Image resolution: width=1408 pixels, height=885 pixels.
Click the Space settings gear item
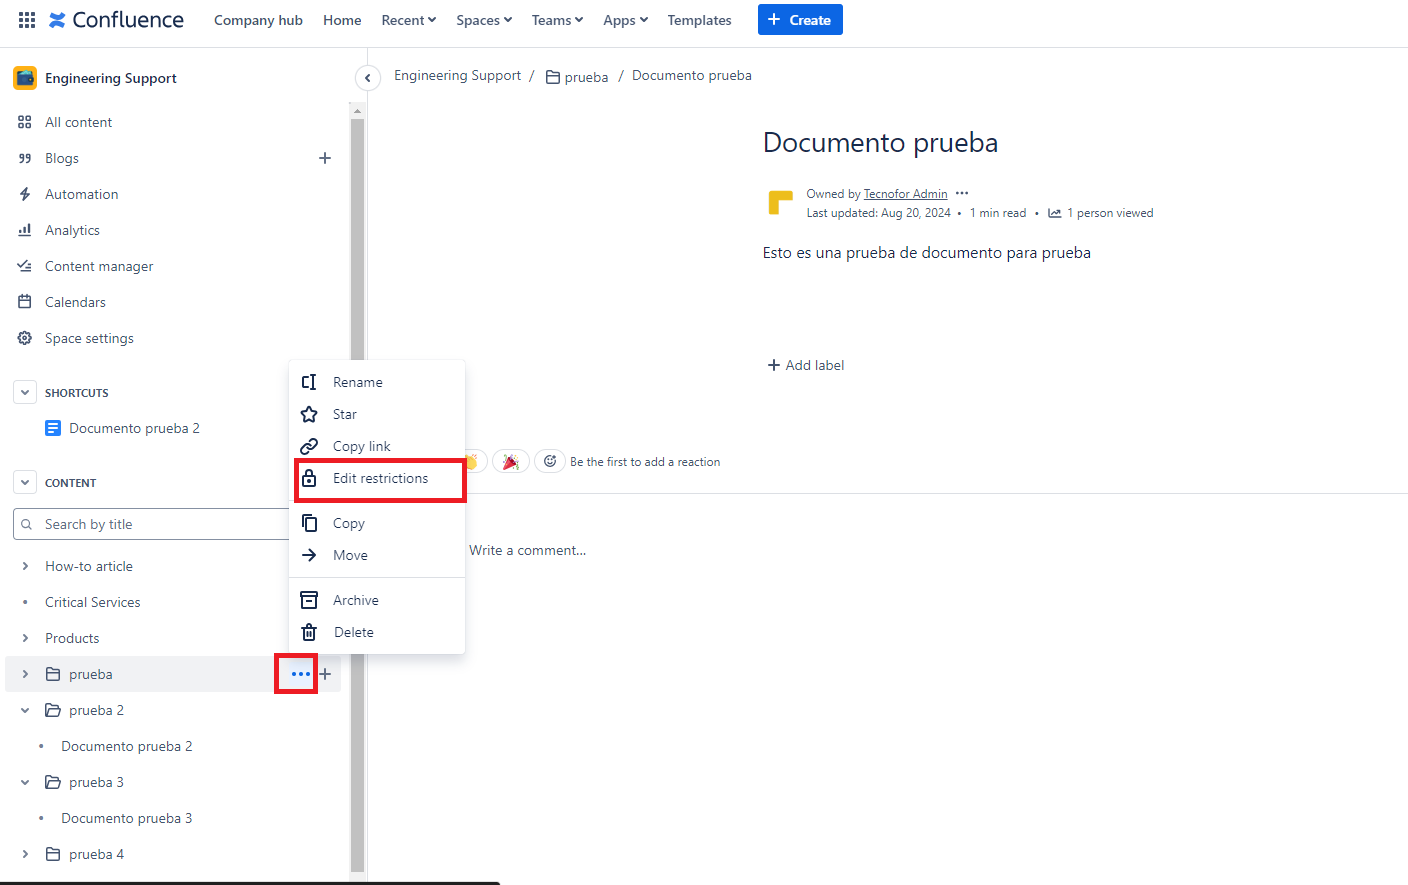89,338
